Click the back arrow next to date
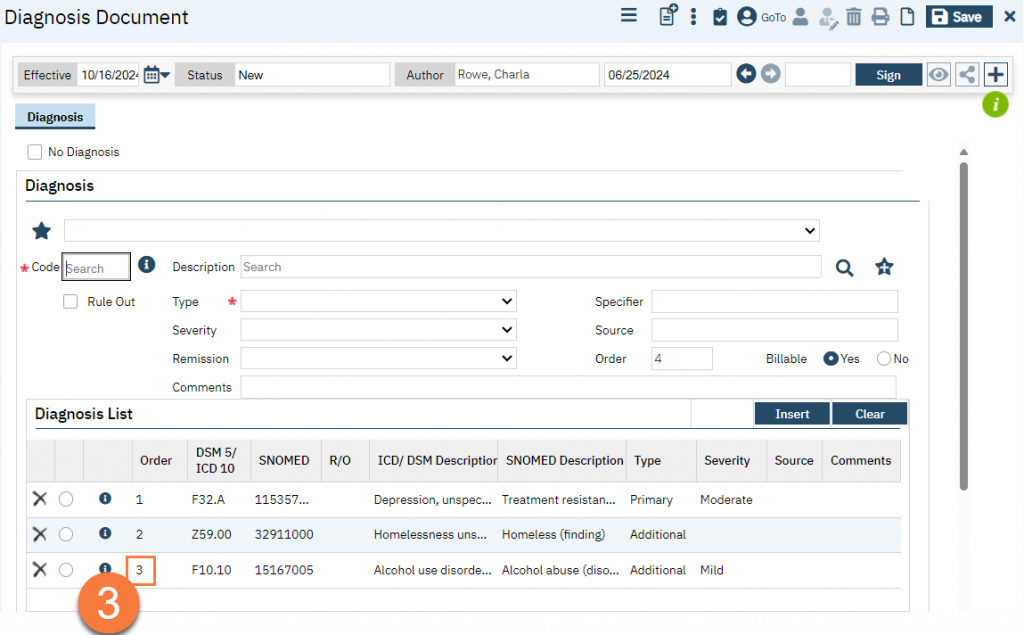This screenshot has width=1024, height=635. pos(746,75)
